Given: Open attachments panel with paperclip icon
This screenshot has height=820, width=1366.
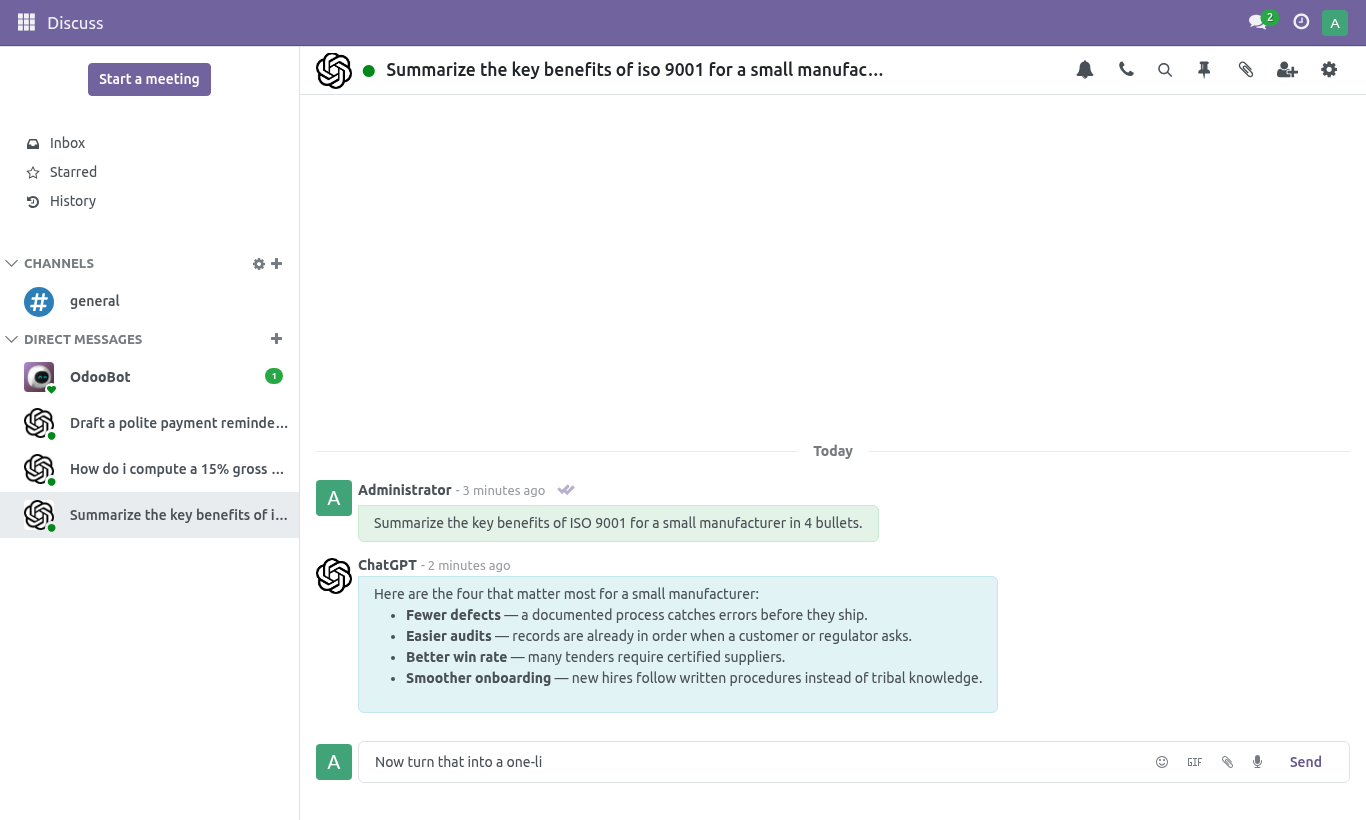Looking at the screenshot, I should pyautogui.click(x=1246, y=70).
